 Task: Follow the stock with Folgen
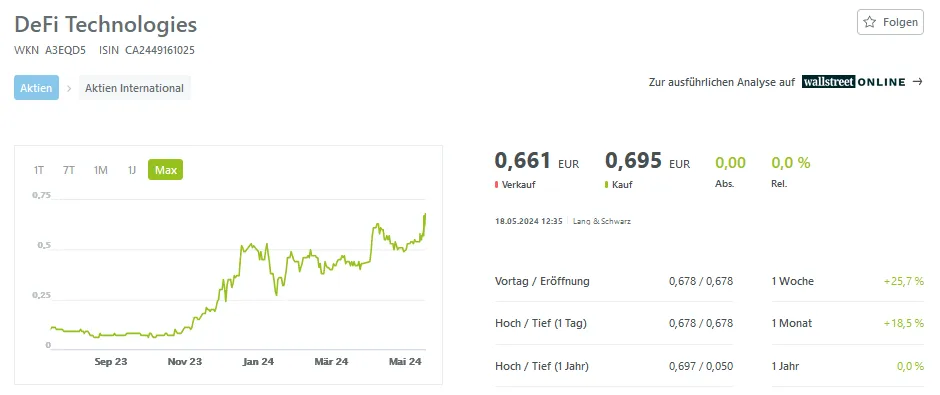pos(890,22)
